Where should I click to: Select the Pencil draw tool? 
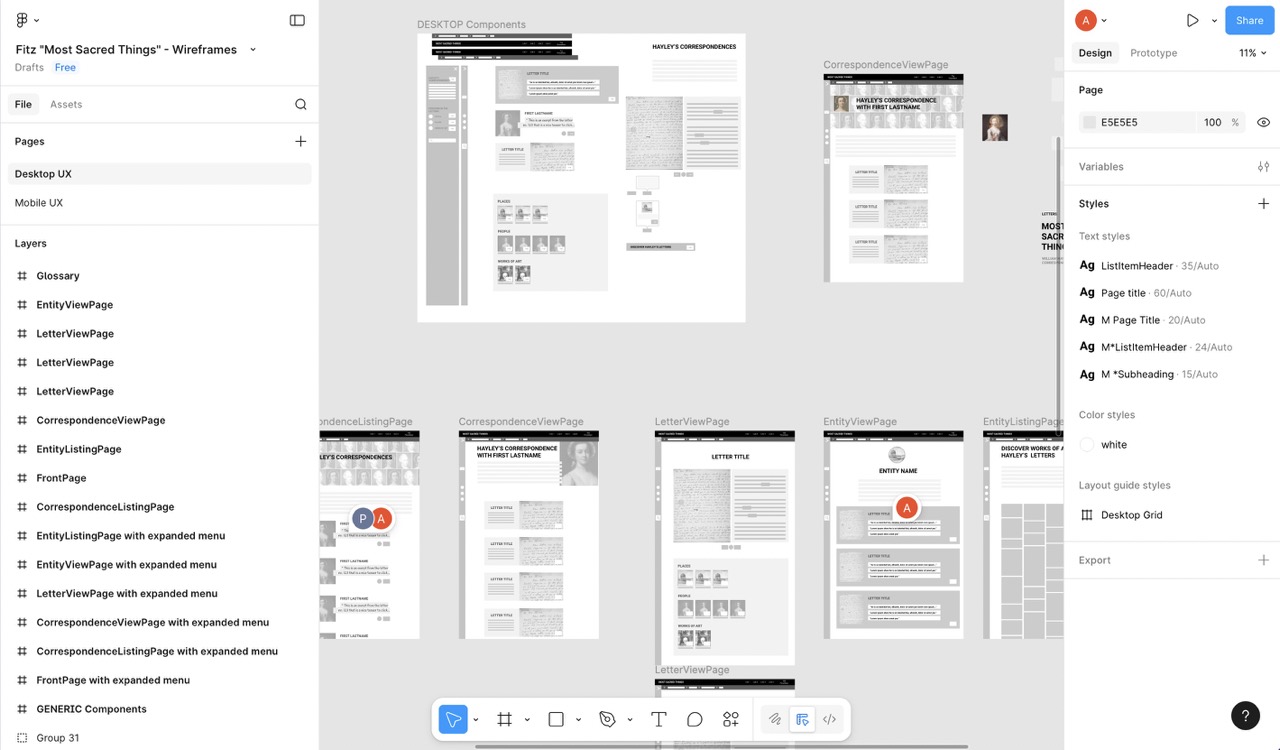tap(774, 719)
